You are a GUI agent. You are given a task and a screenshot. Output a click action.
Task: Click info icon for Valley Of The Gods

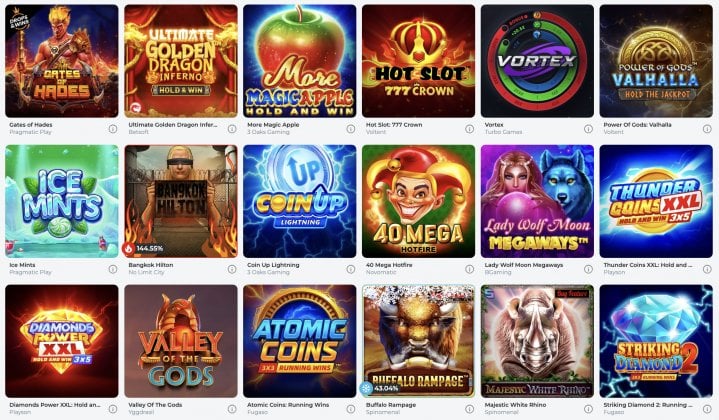click(232, 409)
